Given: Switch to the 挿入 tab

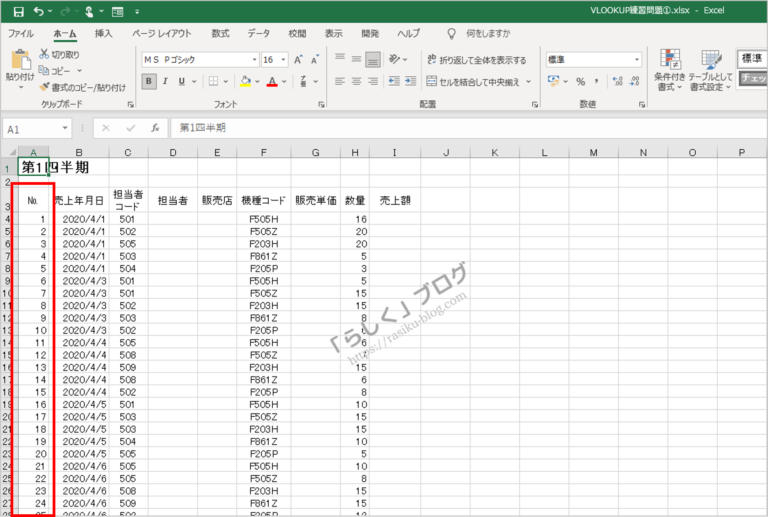Looking at the screenshot, I should click(x=103, y=34).
